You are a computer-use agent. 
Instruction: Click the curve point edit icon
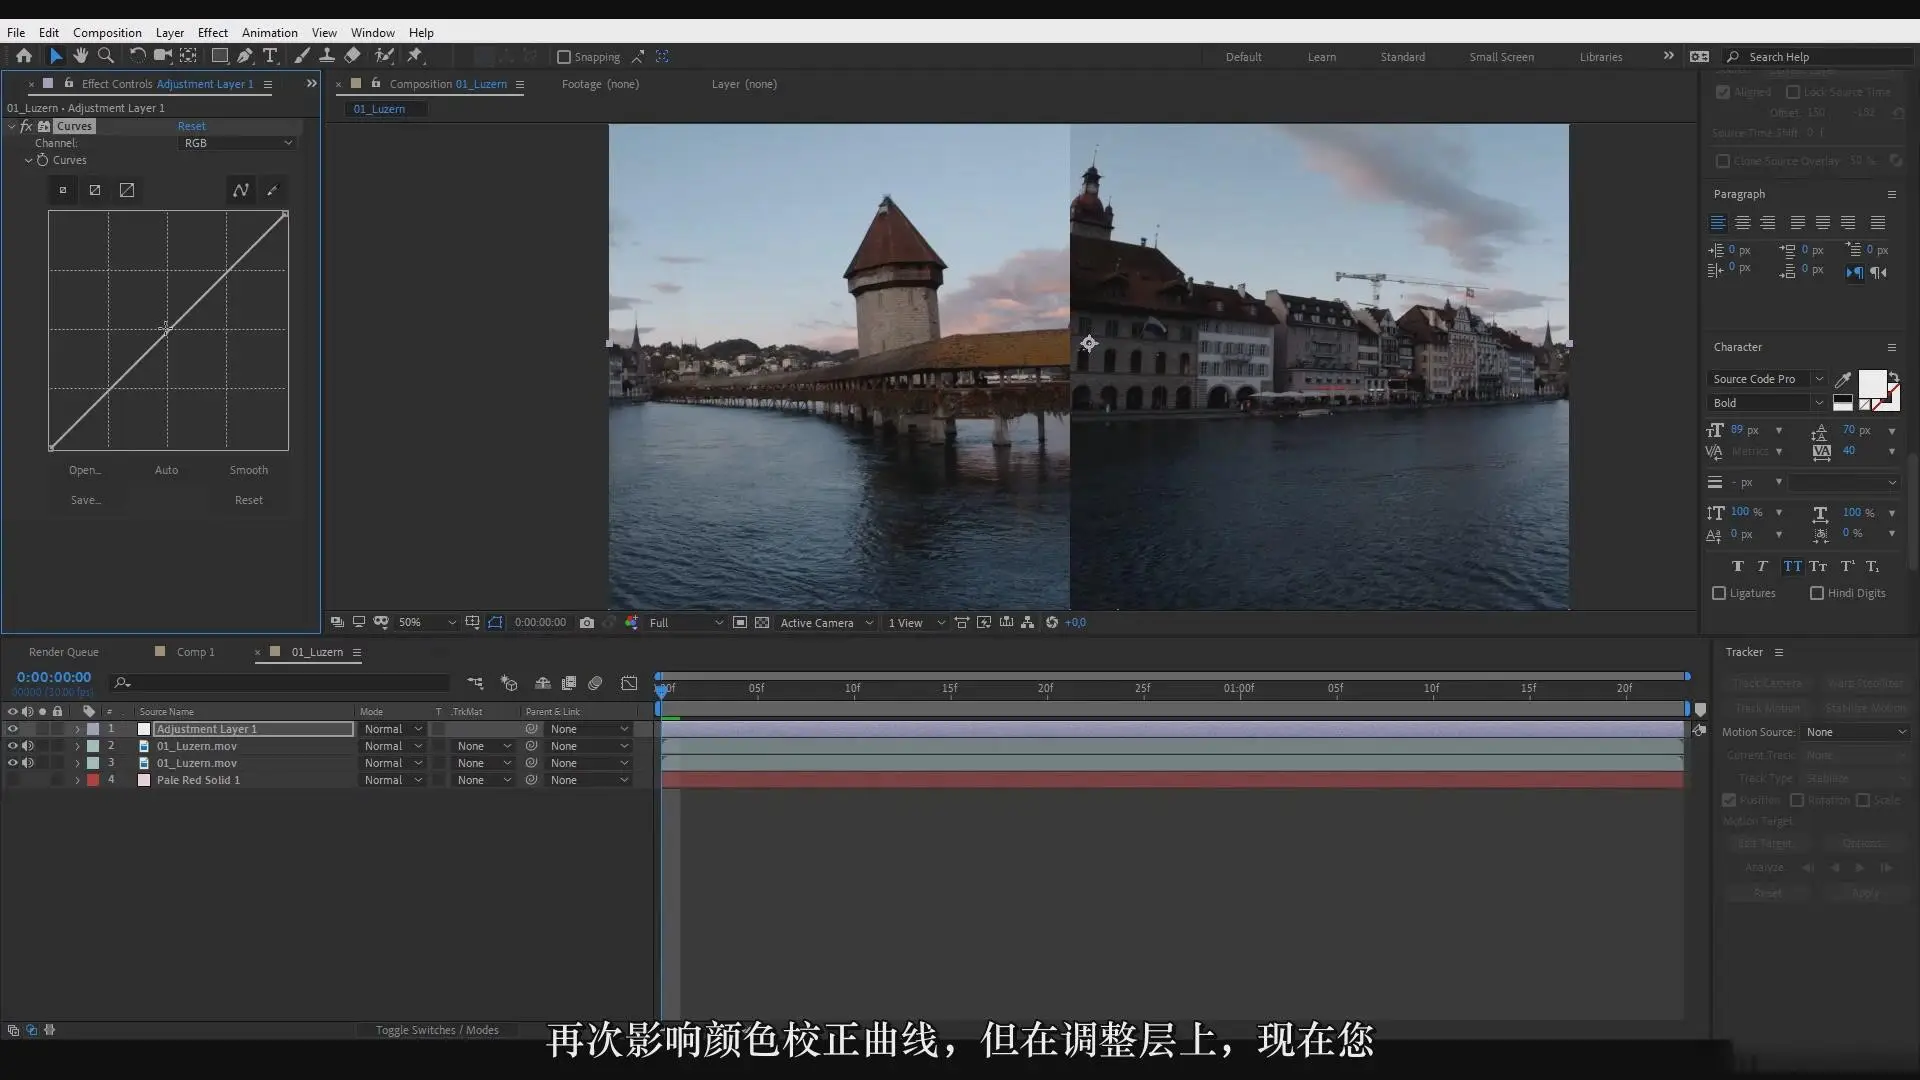241,190
